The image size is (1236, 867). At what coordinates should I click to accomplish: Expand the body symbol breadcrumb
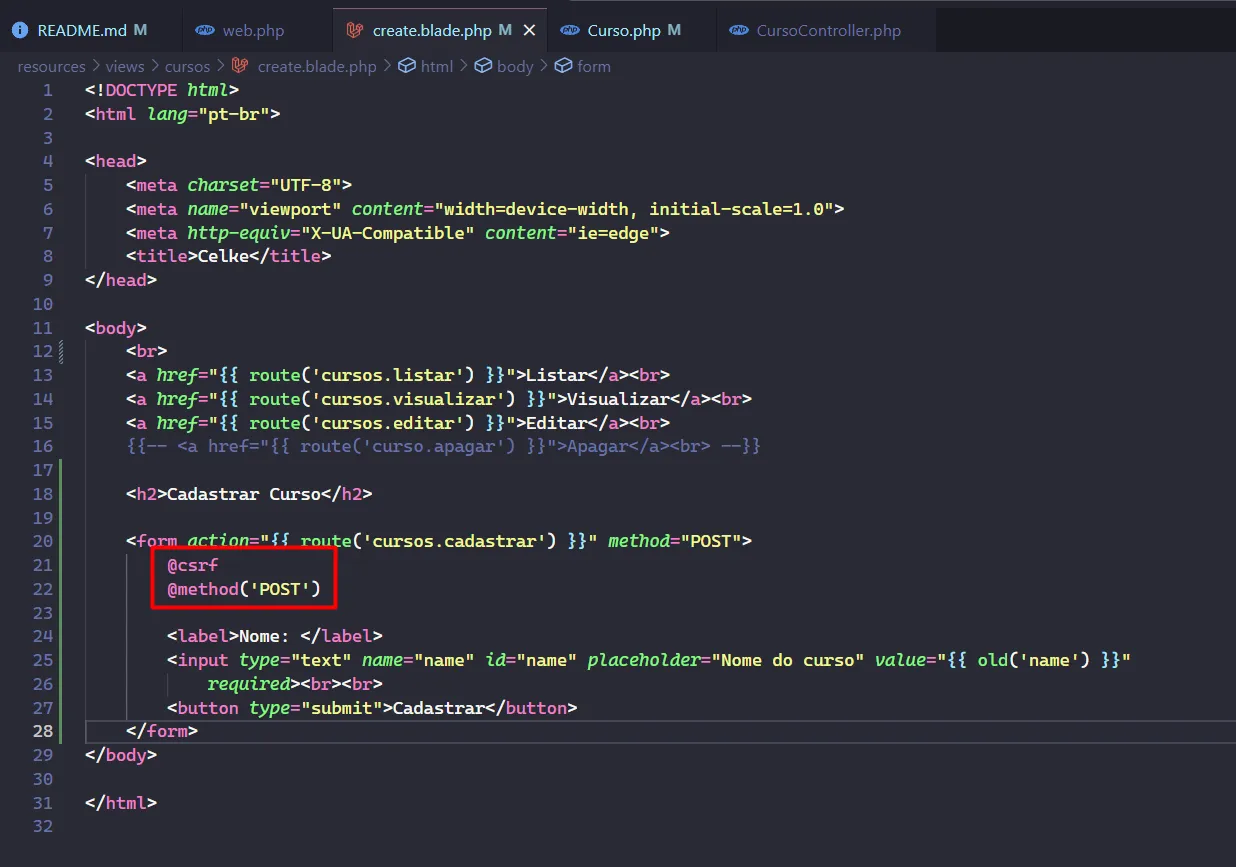pos(514,66)
